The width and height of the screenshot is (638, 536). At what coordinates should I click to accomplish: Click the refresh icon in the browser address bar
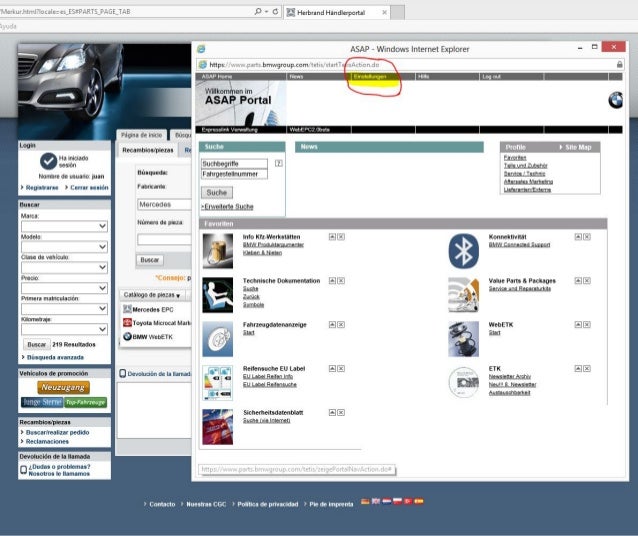click(275, 11)
